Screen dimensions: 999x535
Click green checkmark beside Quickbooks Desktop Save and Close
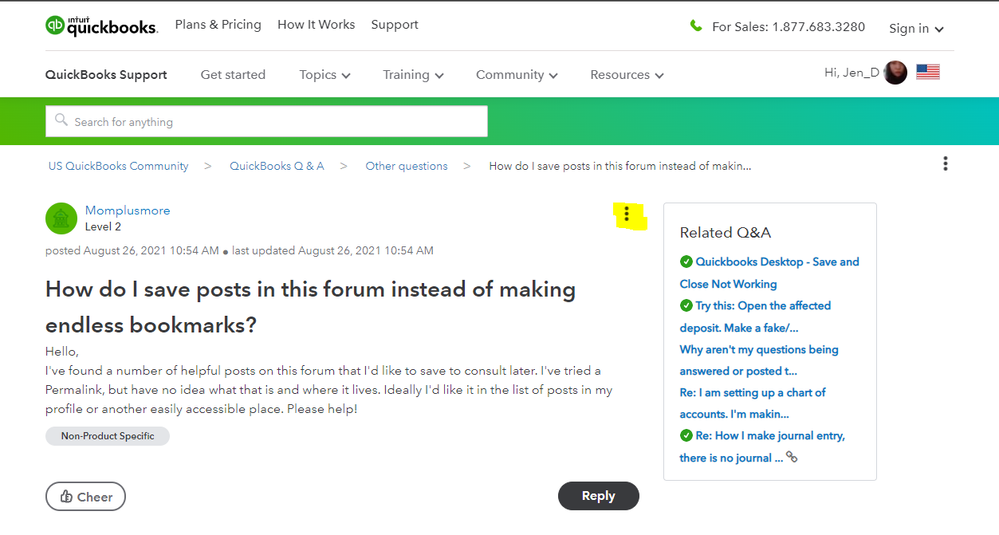[686, 261]
